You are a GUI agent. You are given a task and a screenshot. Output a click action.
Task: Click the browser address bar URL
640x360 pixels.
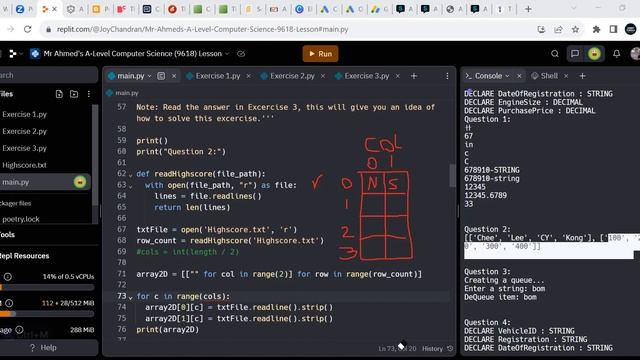(202, 29)
